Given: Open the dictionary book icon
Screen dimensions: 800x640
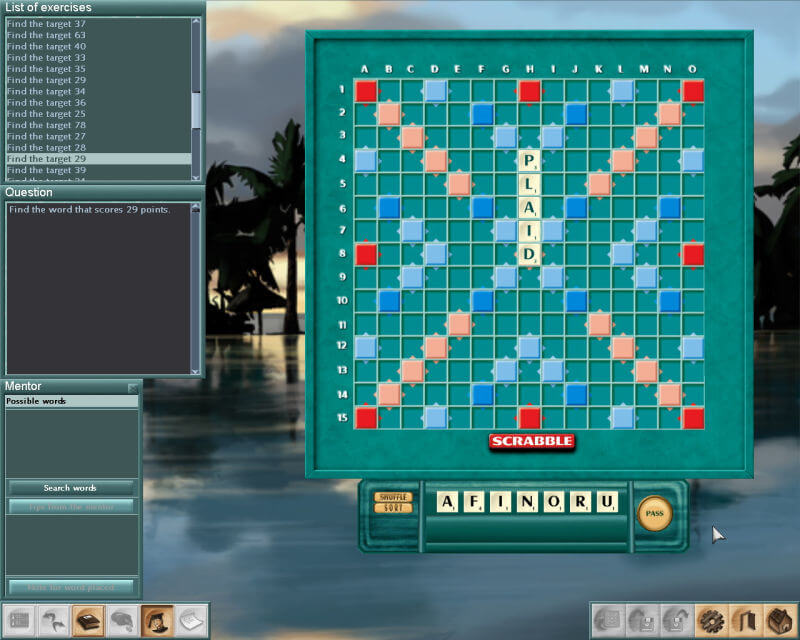Looking at the screenshot, I should (x=88, y=621).
